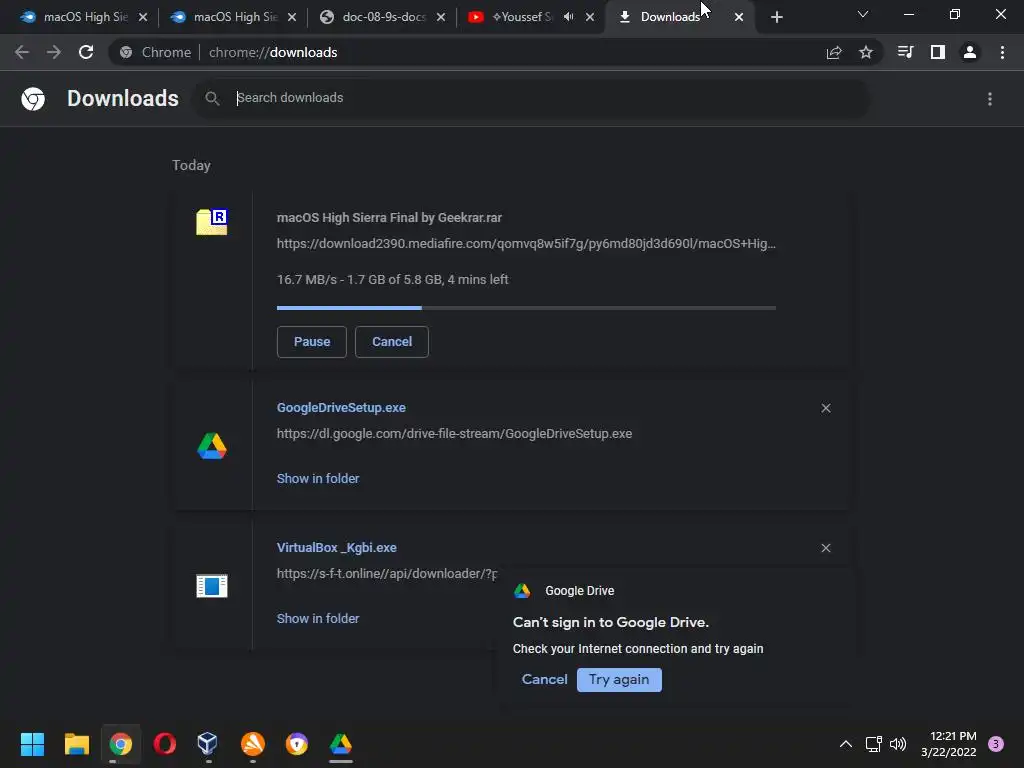The image size is (1024, 768).
Task: Show GoogleDriveSetup.exe in folder
Action: [318, 479]
